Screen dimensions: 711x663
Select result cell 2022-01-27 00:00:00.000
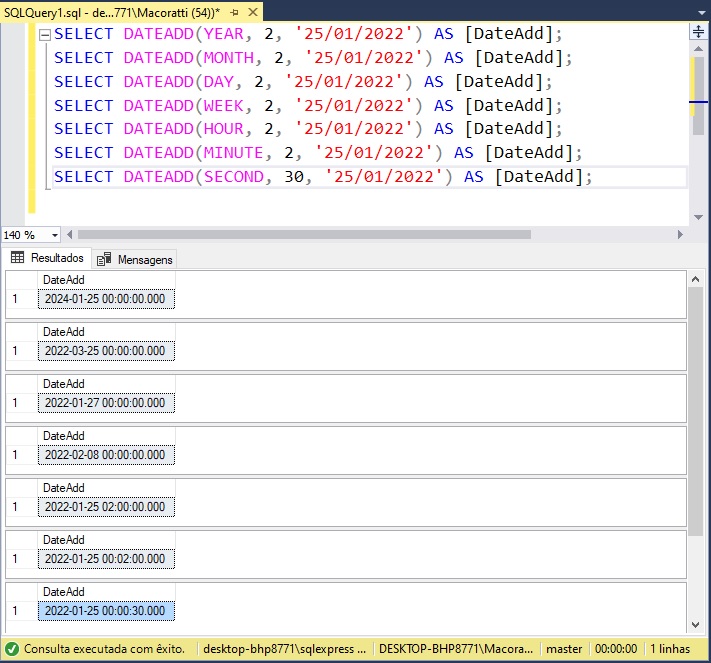(106, 403)
